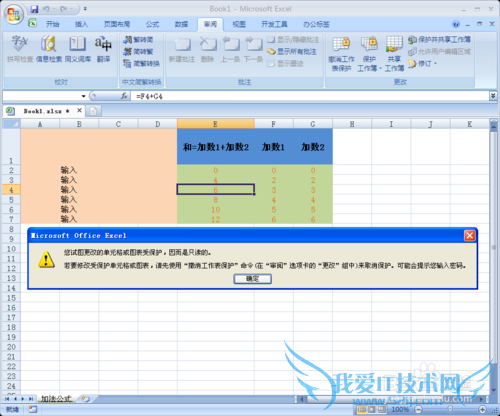500x416 pixels.
Task: Expand the name box dropdown
Action: tap(83, 96)
